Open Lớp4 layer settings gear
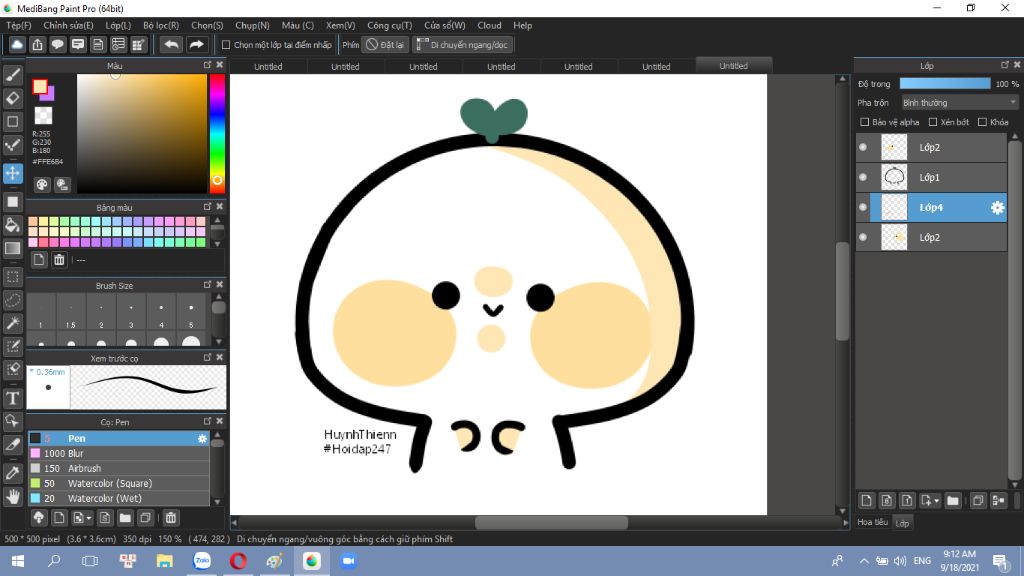This screenshot has width=1024, height=576. tap(997, 208)
